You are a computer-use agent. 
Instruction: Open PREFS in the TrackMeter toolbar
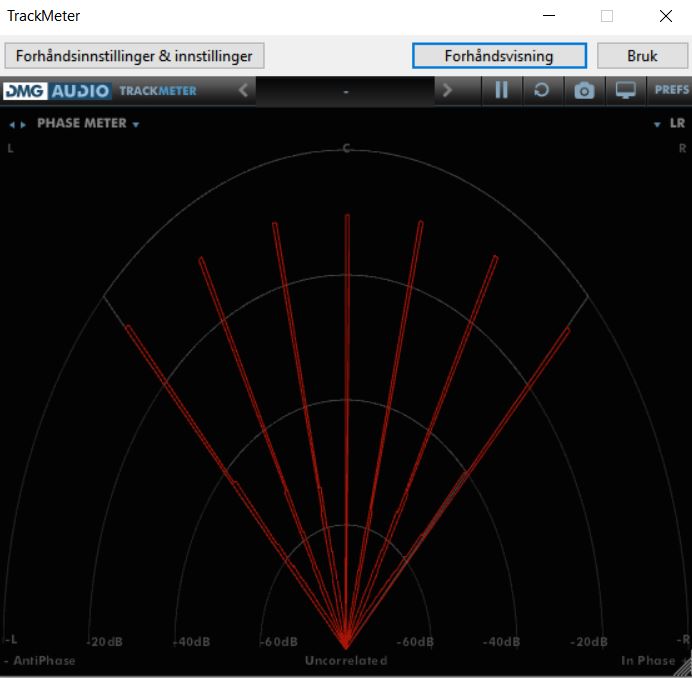[x=670, y=91]
